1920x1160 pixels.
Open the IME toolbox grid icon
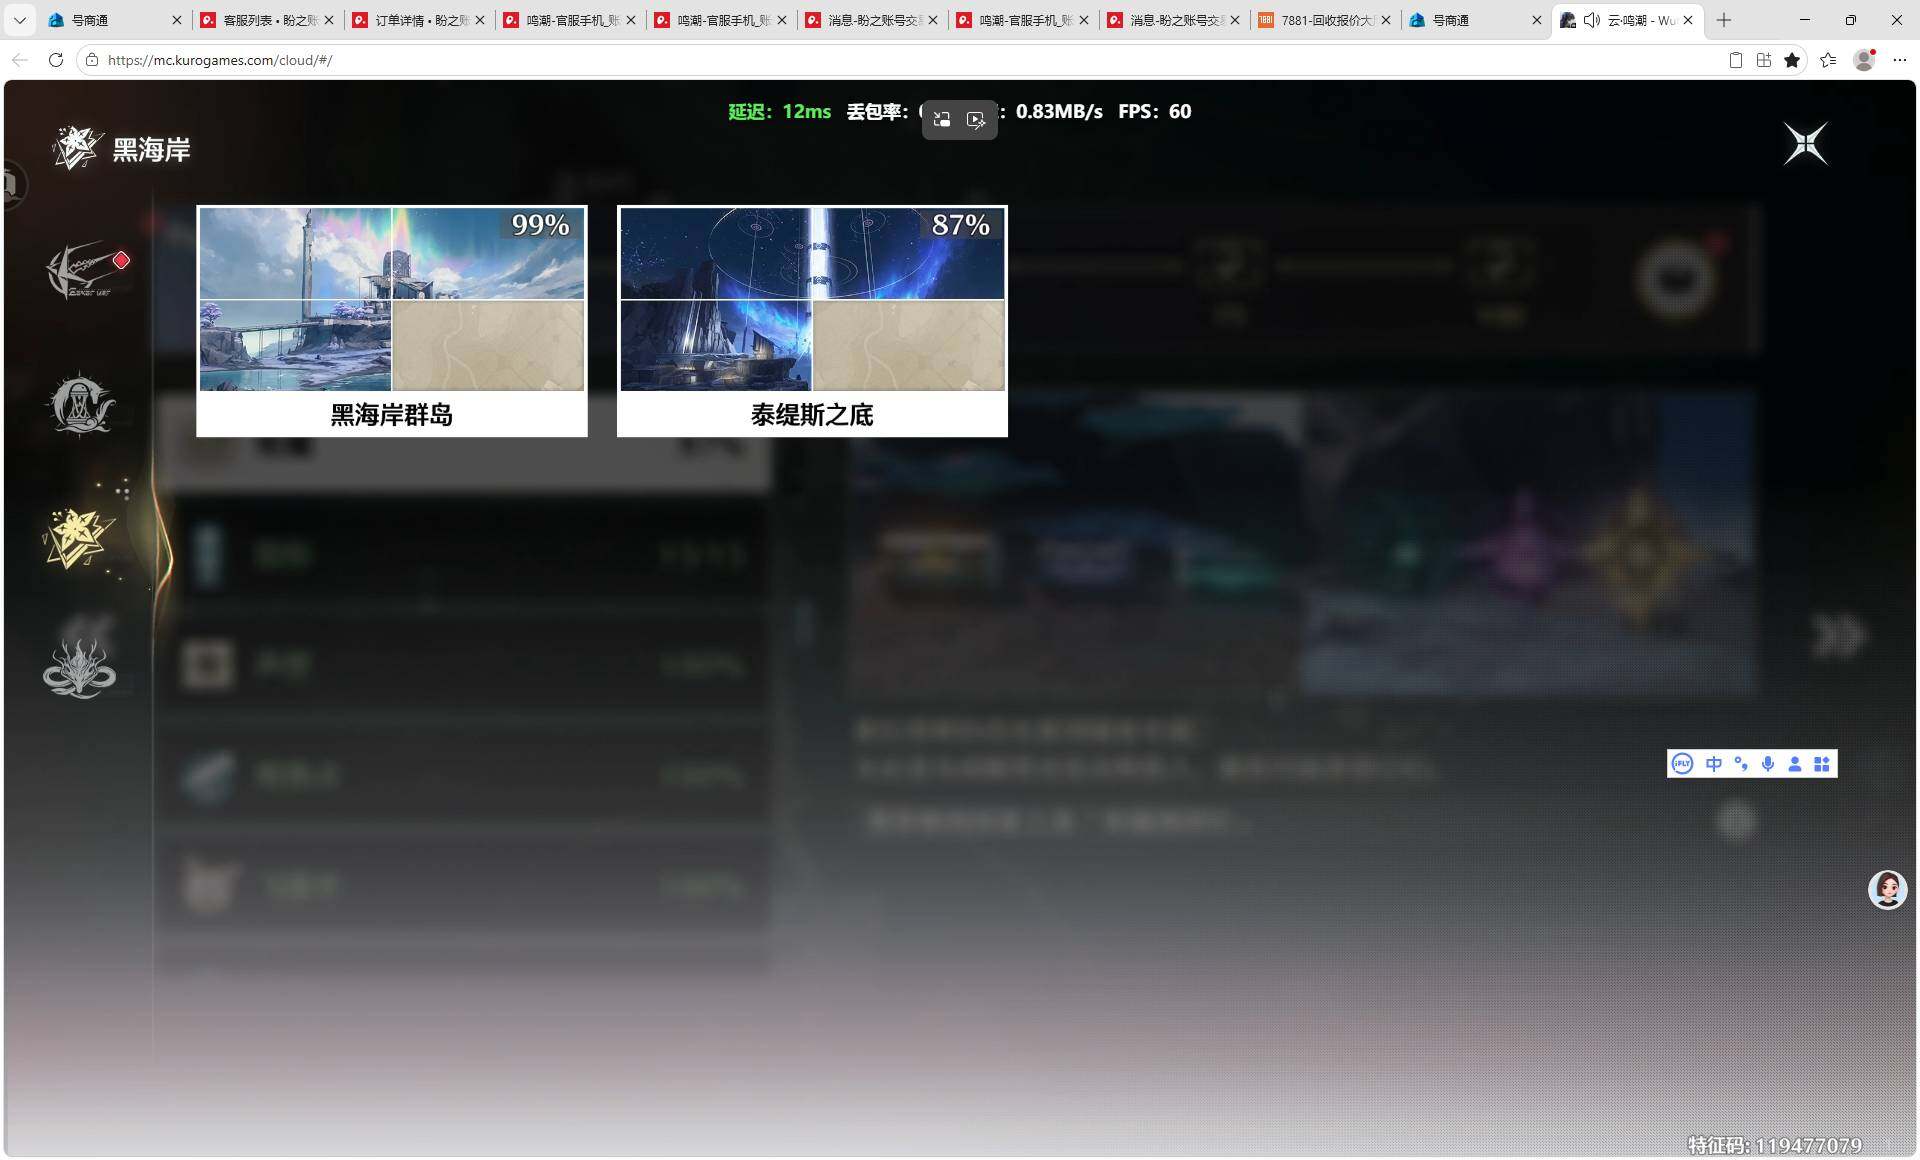pyautogui.click(x=1822, y=764)
